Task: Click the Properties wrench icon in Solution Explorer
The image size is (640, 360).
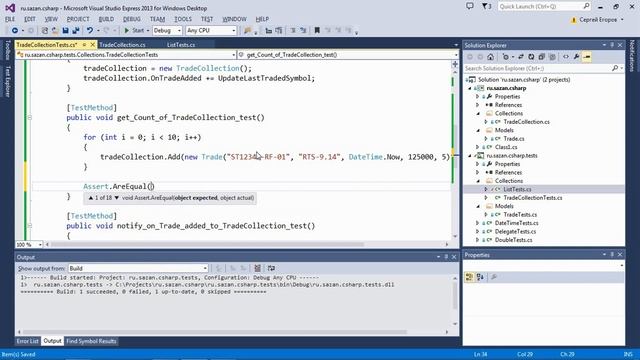Action: click(x=576, y=57)
